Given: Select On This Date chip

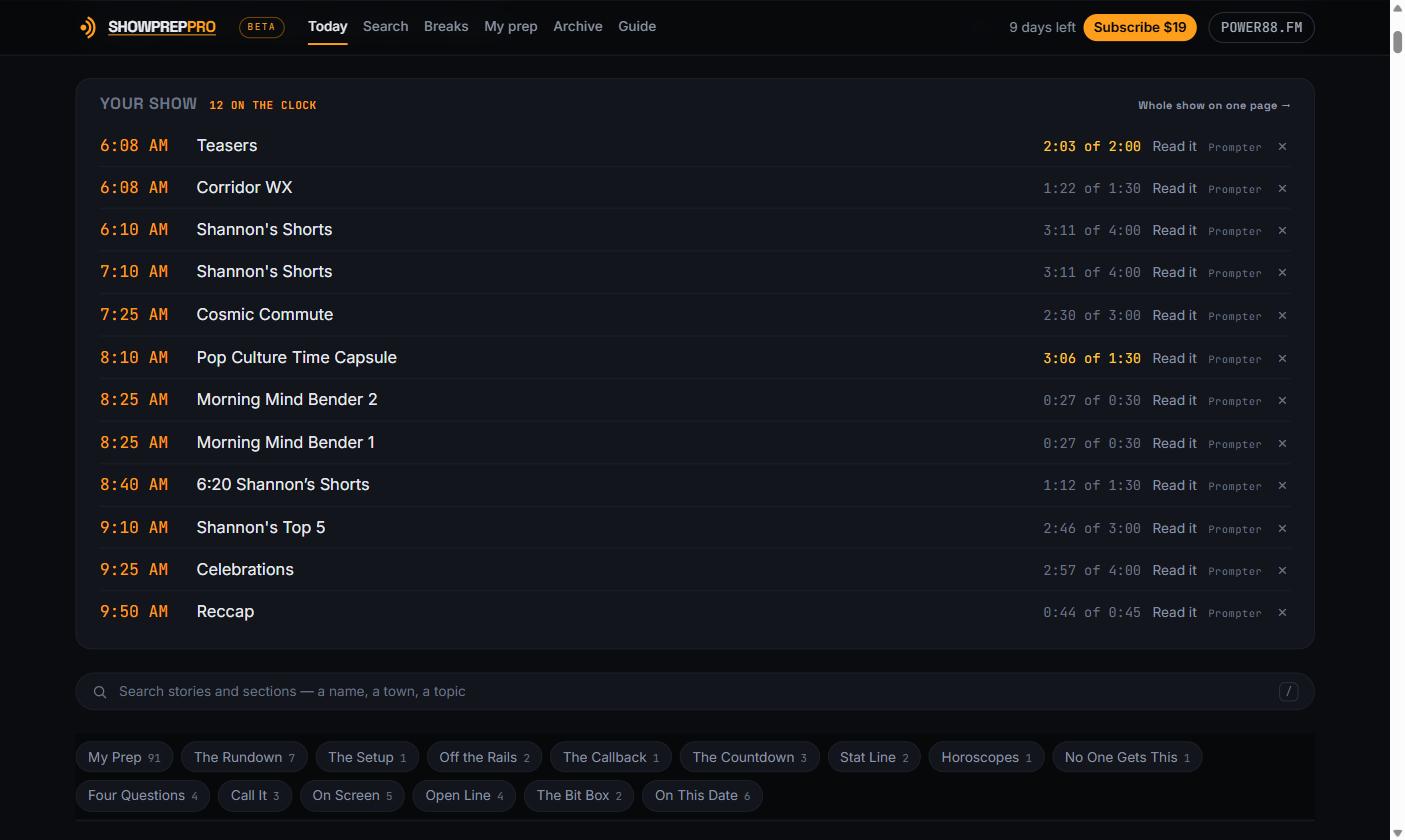Looking at the screenshot, I should coord(702,795).
